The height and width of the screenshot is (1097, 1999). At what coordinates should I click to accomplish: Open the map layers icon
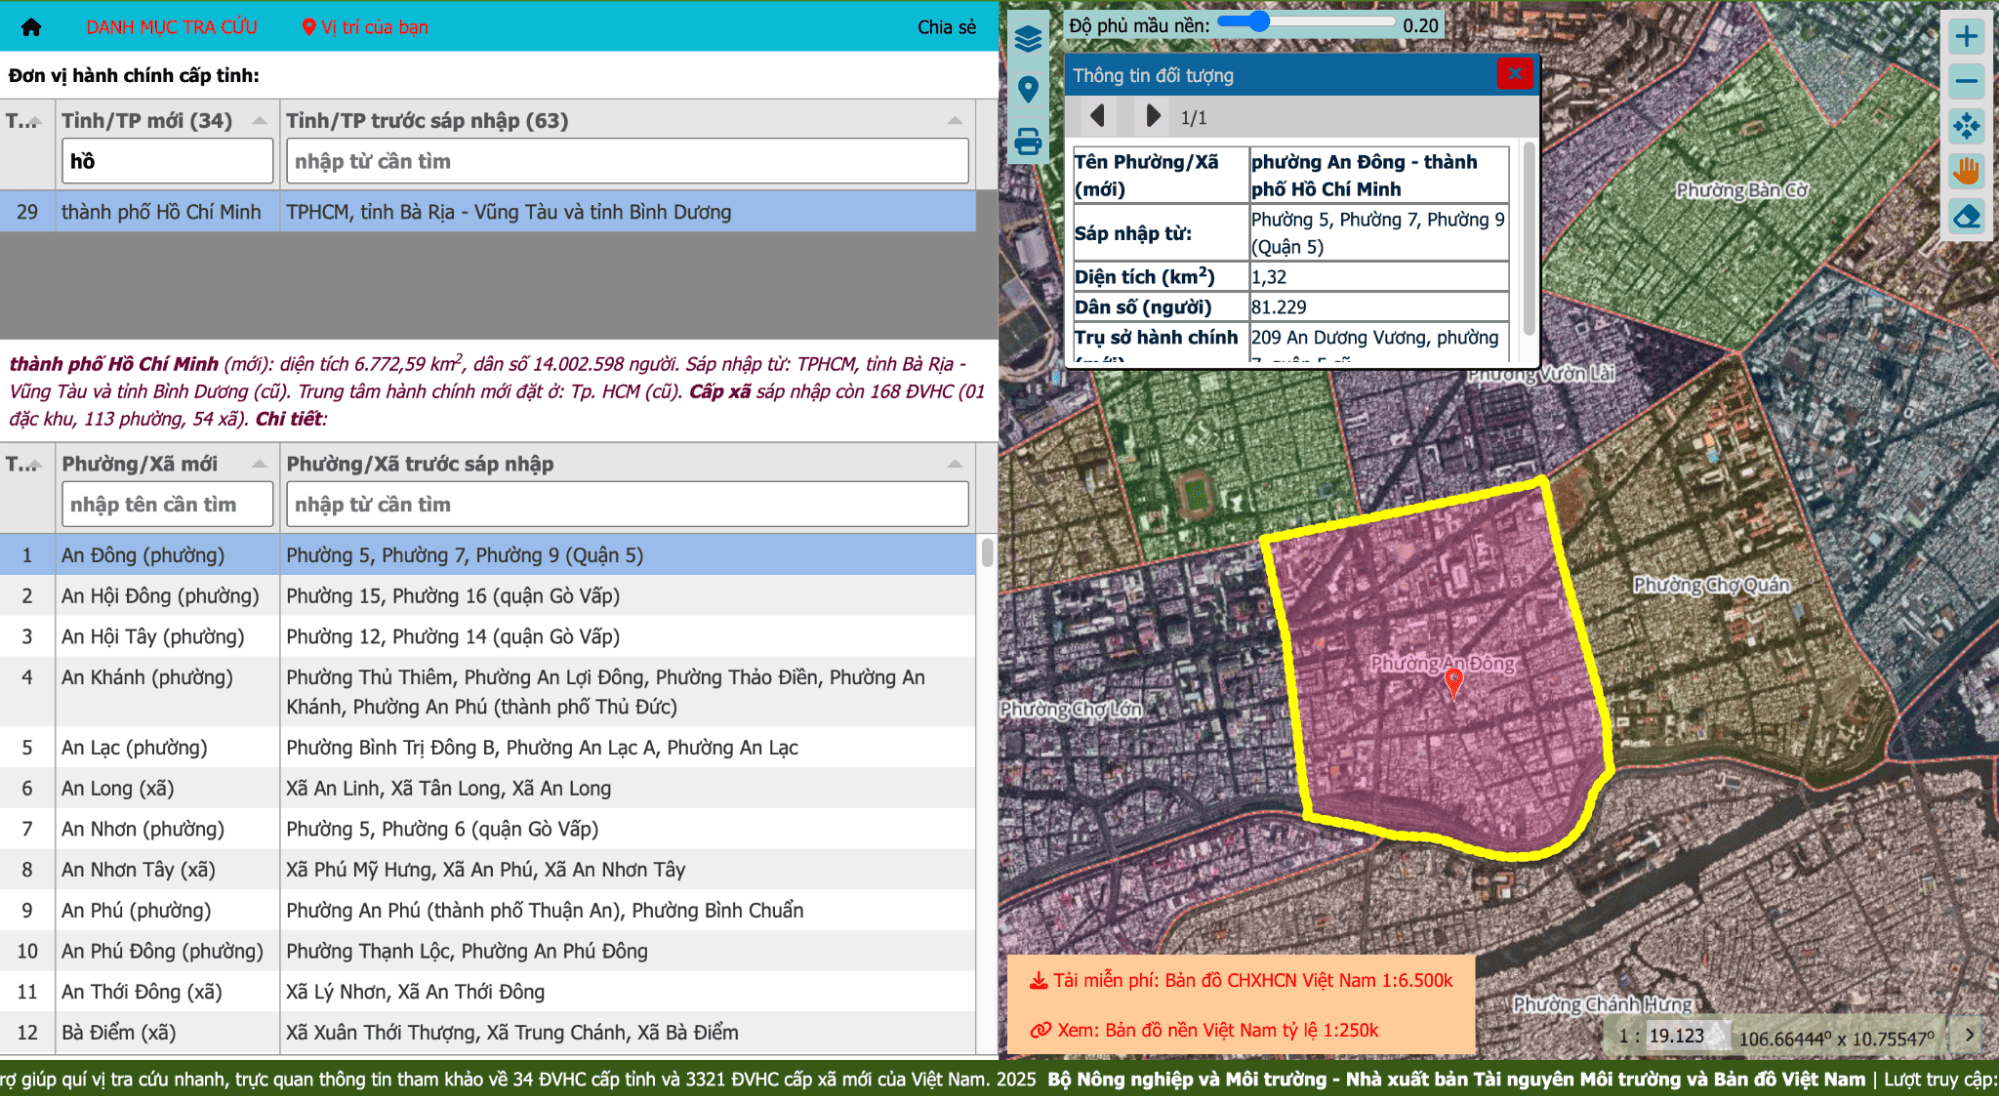1028,39
